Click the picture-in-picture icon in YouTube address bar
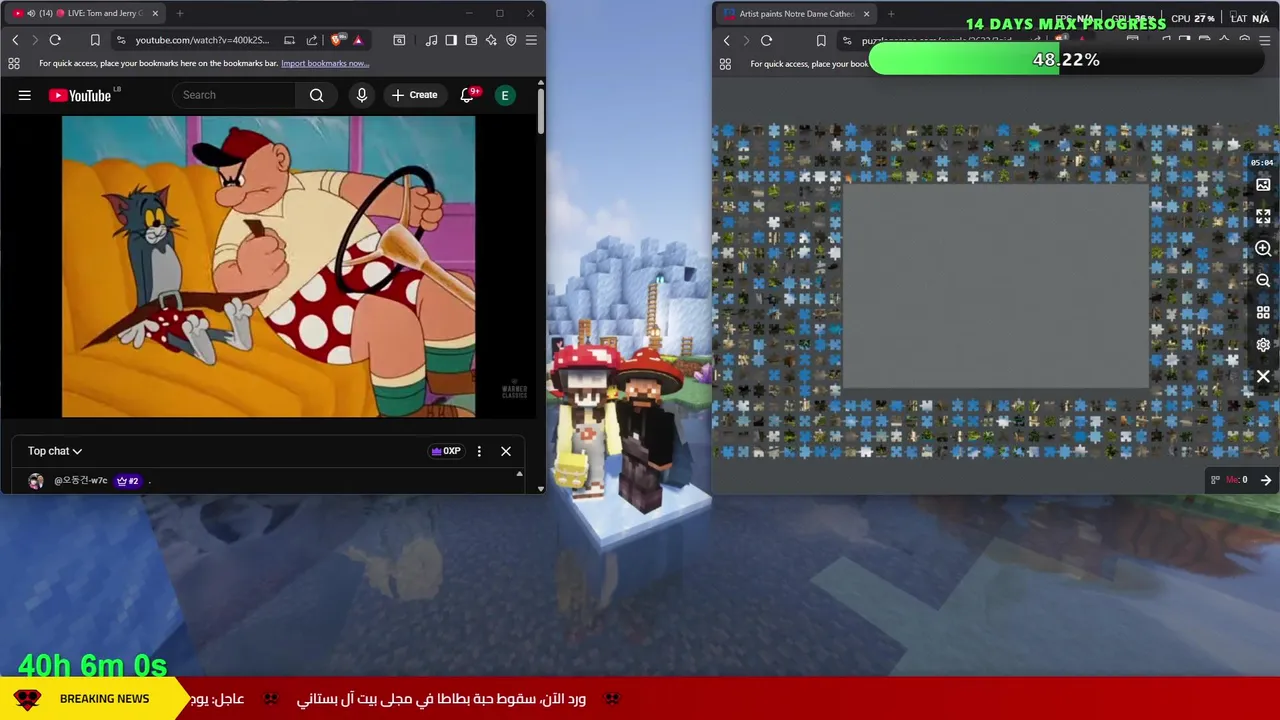Viewport: 1280px width, 720px height. click(x=289, y=40)
